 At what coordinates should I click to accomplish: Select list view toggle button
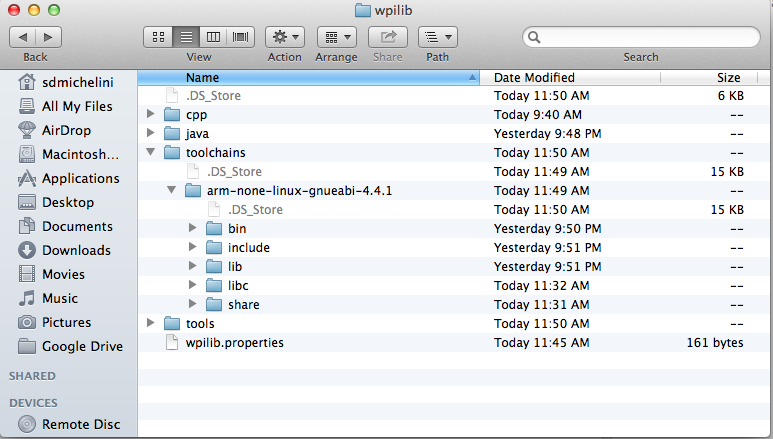(x=185, y=37)
